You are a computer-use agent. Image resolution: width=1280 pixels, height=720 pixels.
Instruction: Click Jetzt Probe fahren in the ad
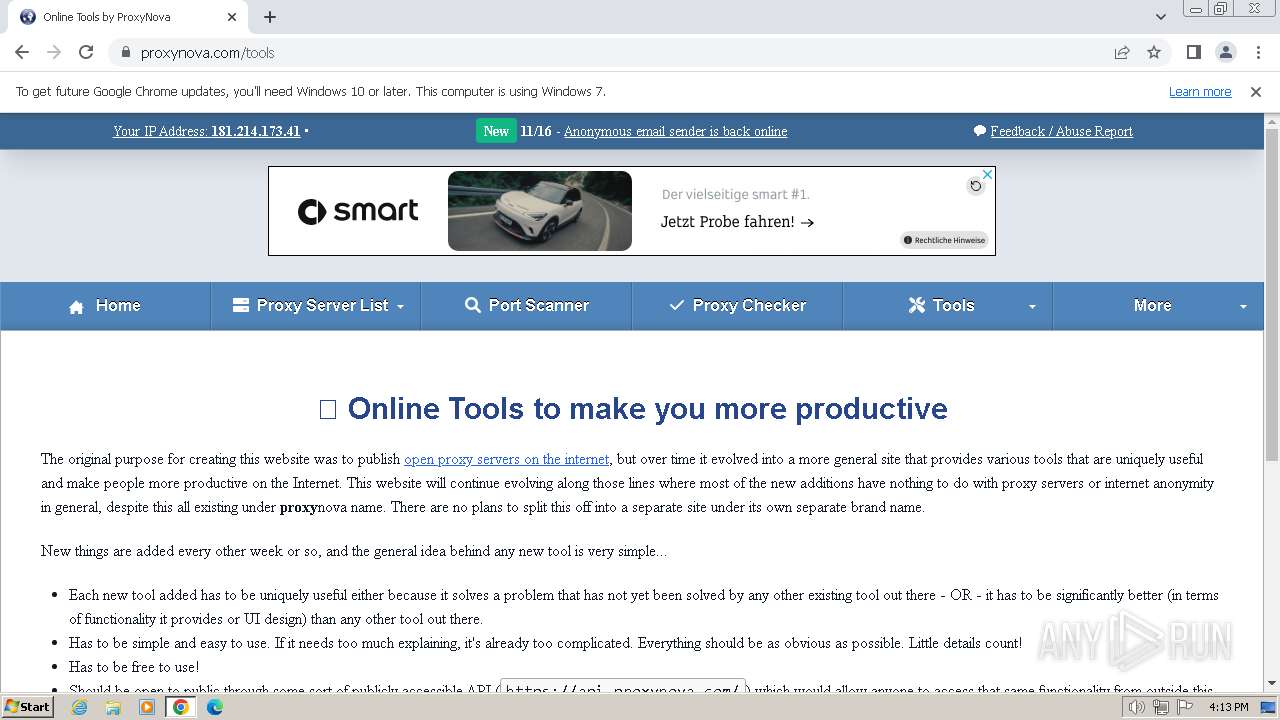737,222
